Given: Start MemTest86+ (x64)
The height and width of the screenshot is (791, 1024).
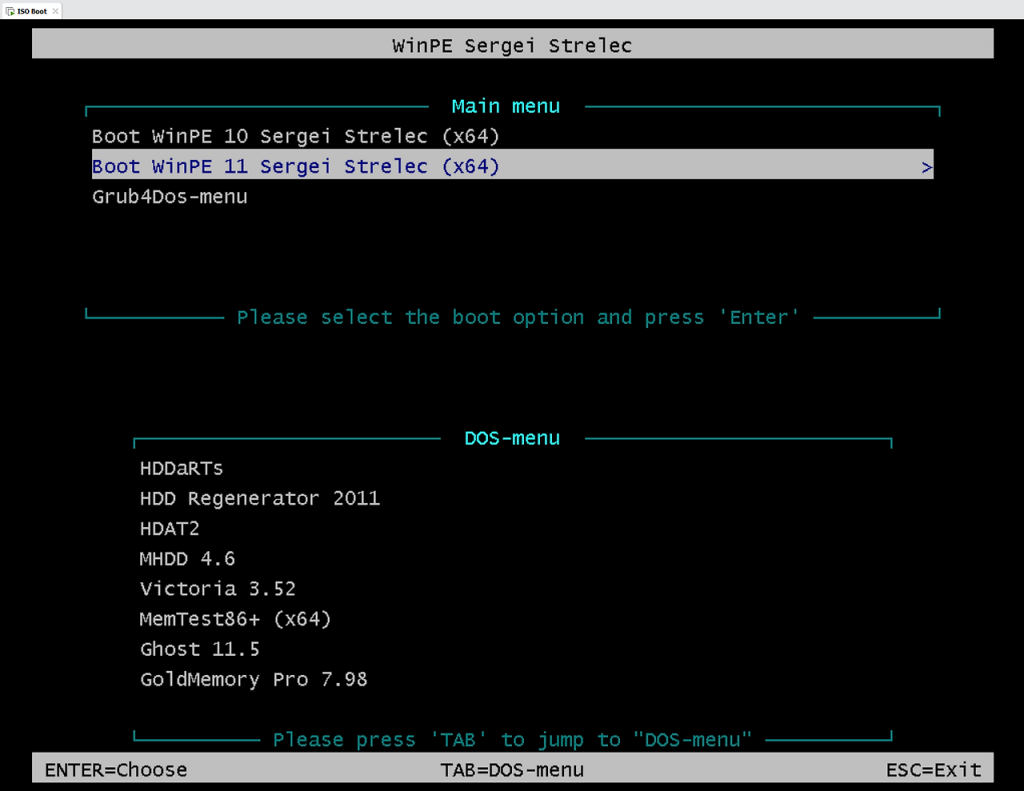Looking at the screenshot, I should 235,618.
